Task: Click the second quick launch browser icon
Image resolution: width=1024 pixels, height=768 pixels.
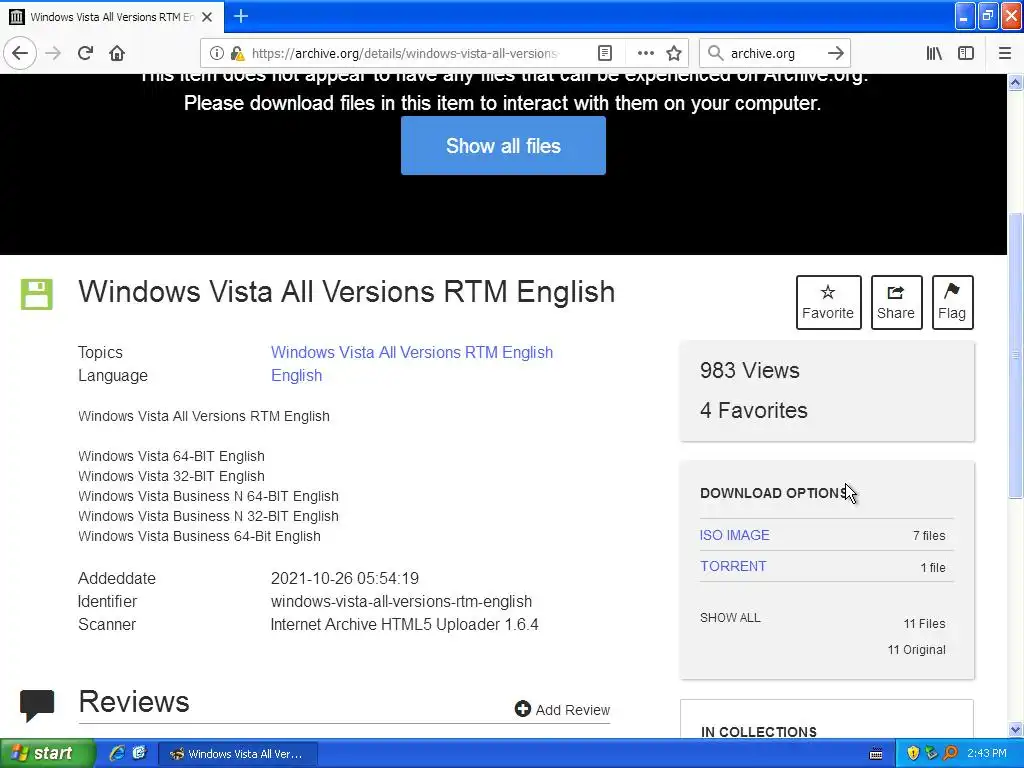Action: point(139,753)
